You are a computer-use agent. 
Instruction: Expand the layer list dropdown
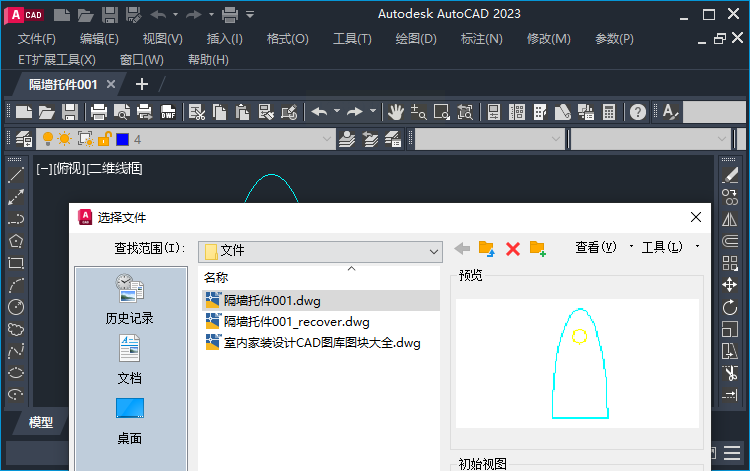coord(327,139)
